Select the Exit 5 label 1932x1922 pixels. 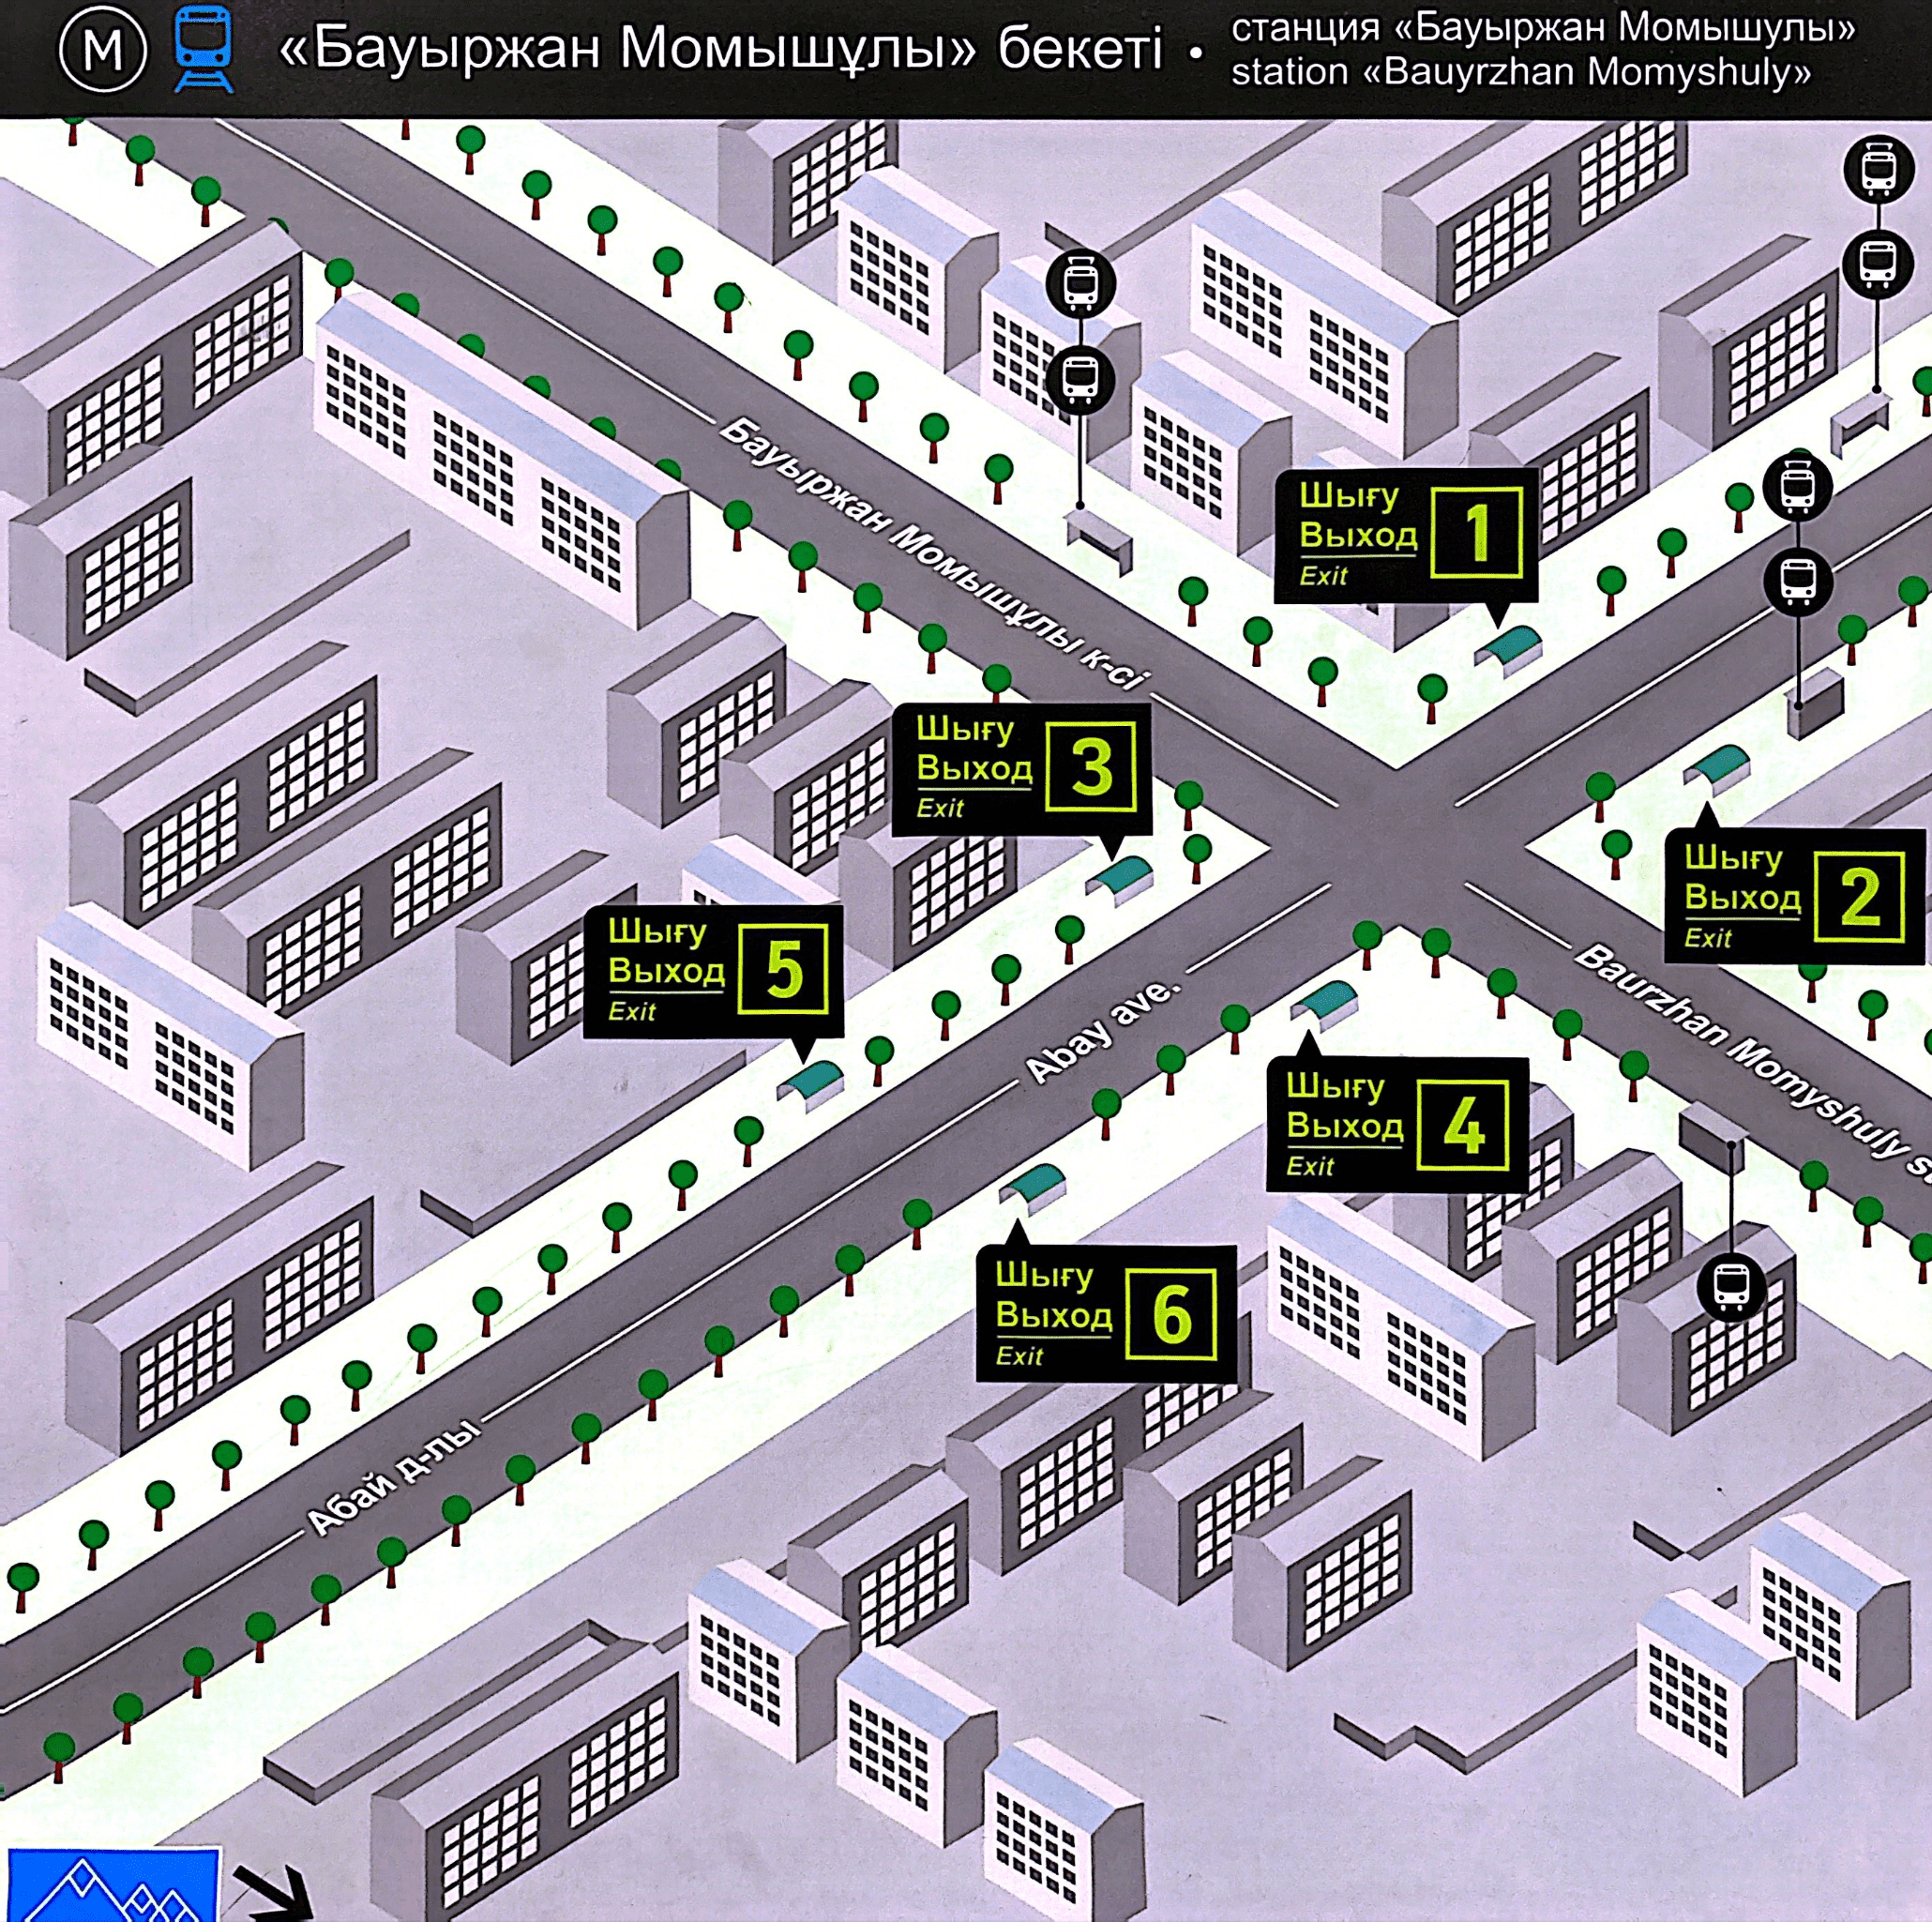click(713, 971)
